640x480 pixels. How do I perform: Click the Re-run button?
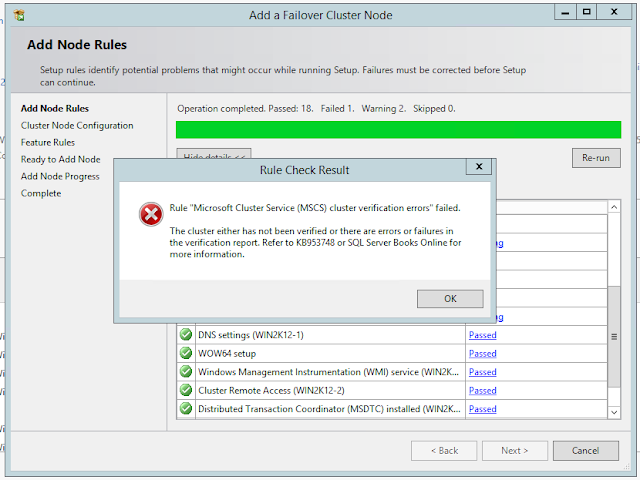point(596,158)
